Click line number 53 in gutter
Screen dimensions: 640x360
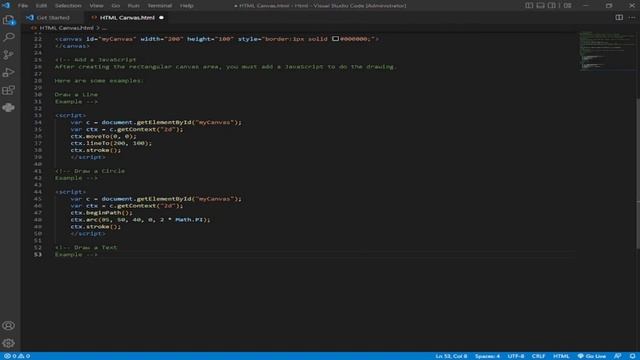click(38, 254)
